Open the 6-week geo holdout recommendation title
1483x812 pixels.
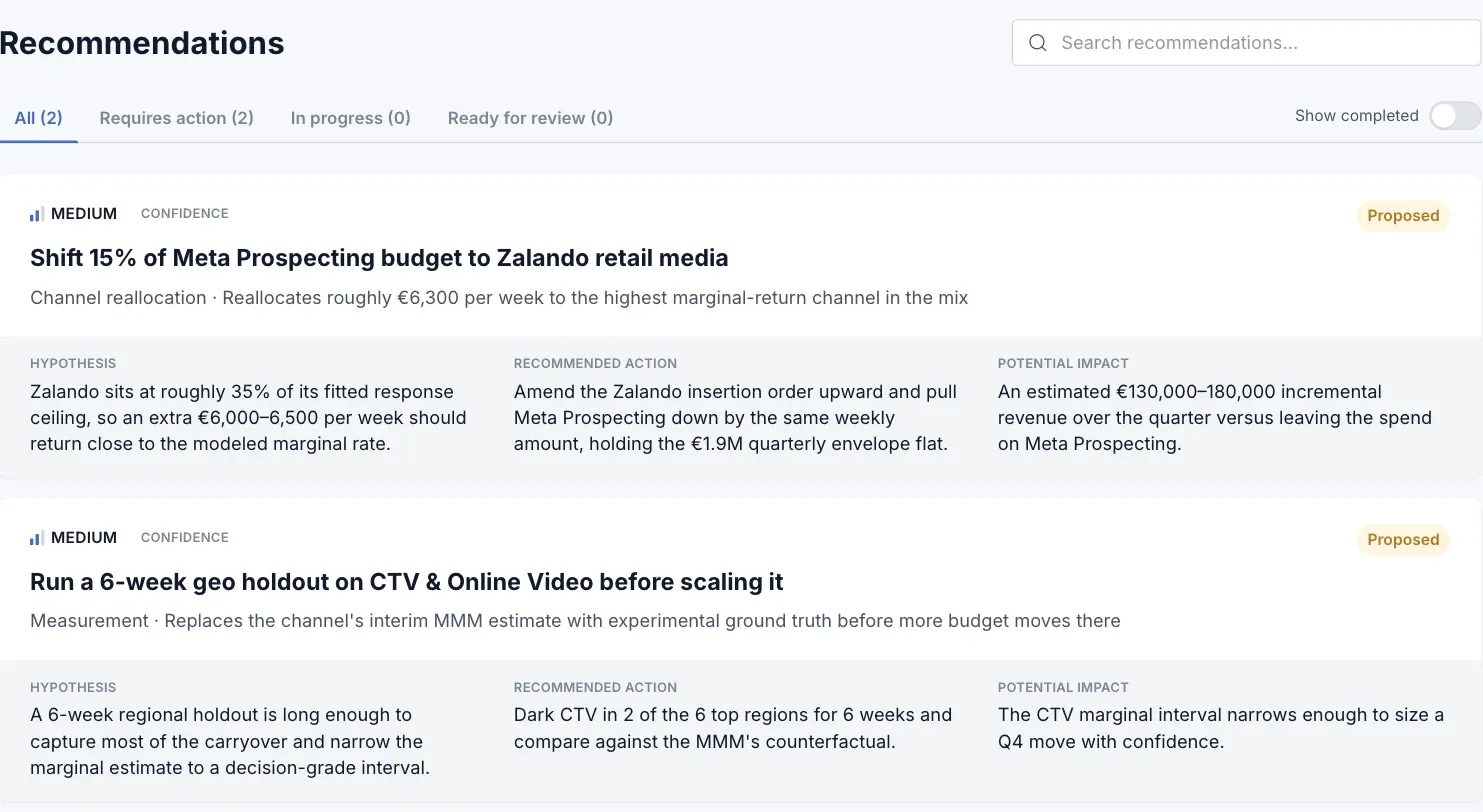(407, 582)
